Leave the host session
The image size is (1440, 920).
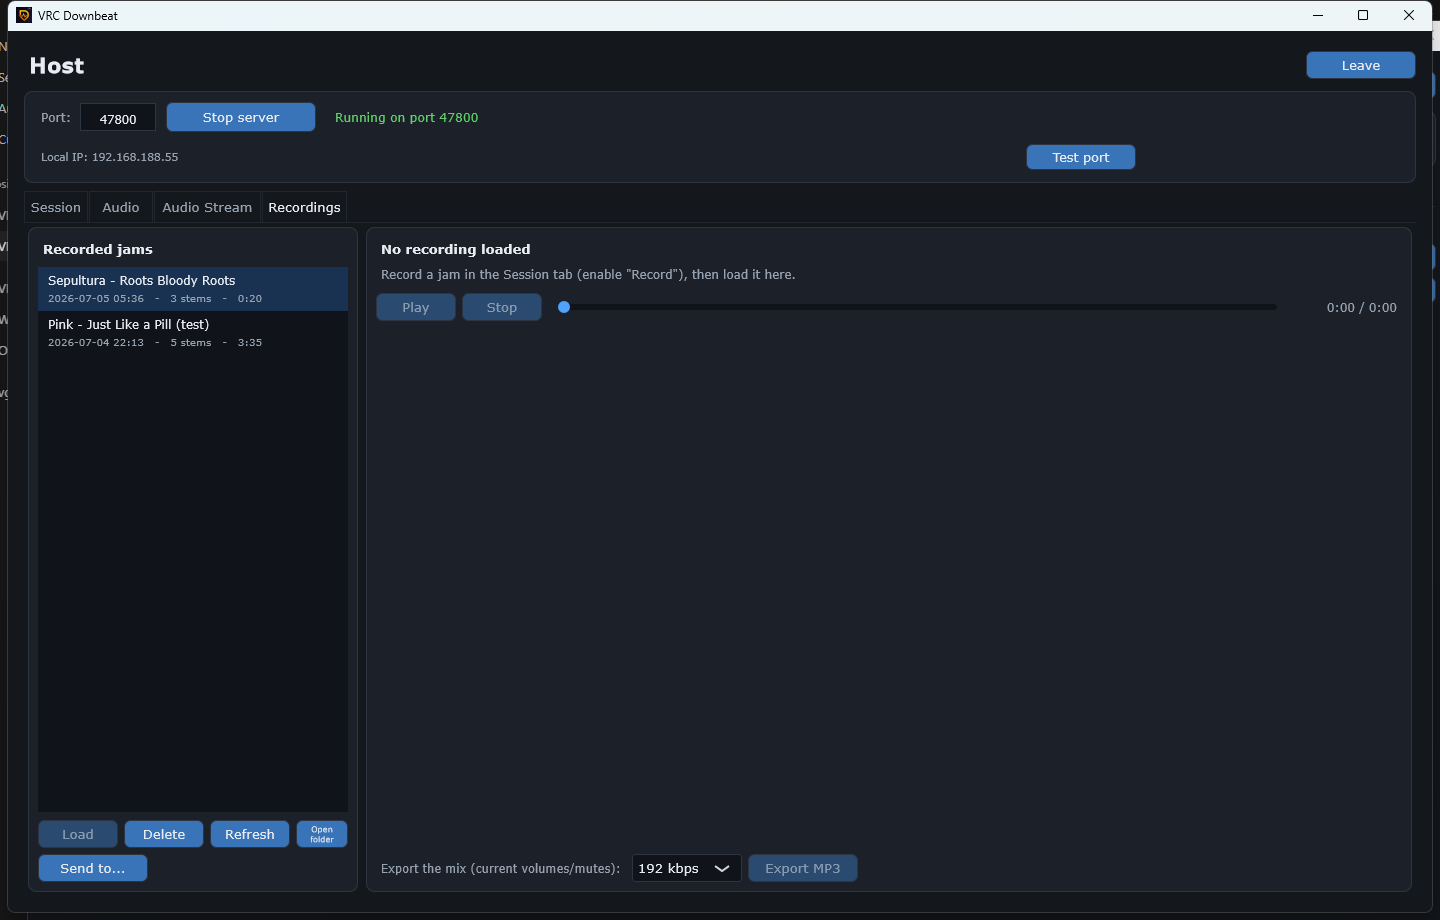coord(1360,65)
